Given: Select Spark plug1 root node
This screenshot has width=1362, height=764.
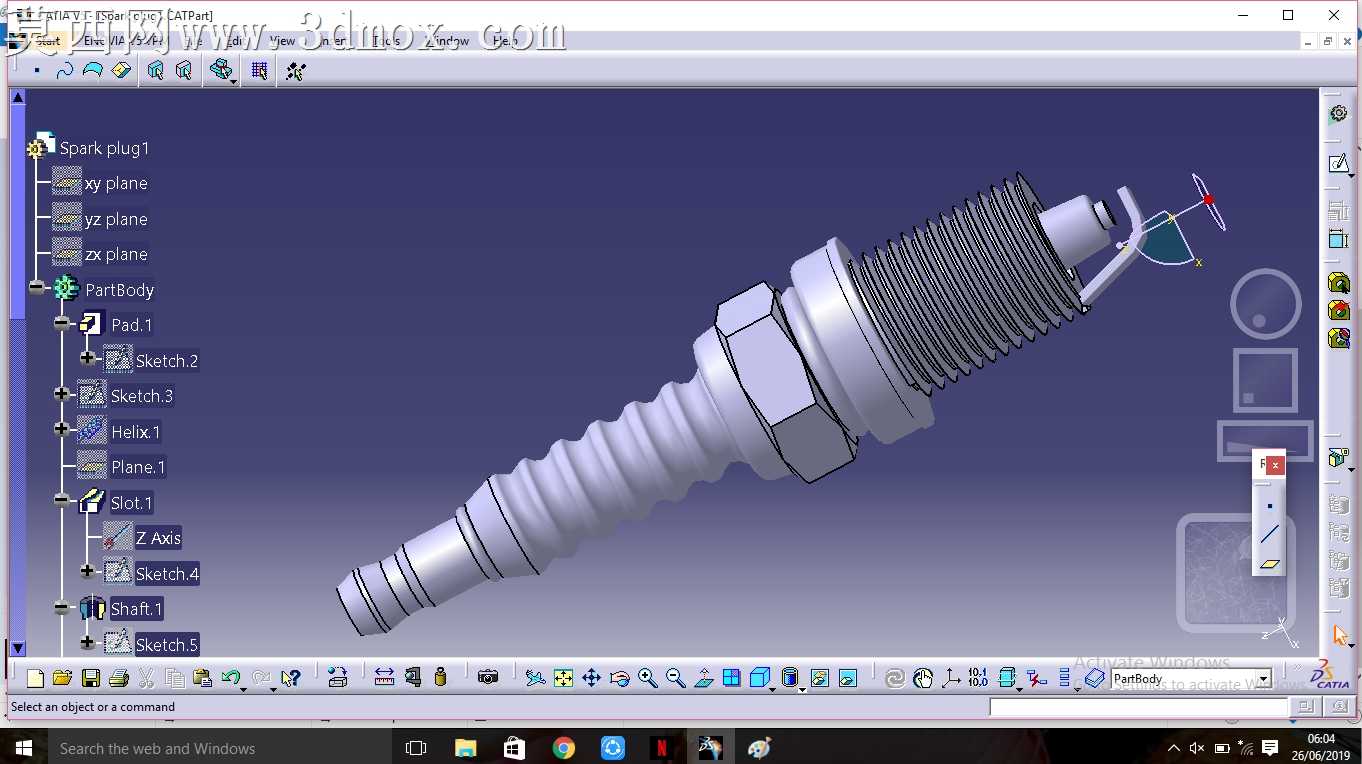Looking at the screenshot, I should coord(104,148).
